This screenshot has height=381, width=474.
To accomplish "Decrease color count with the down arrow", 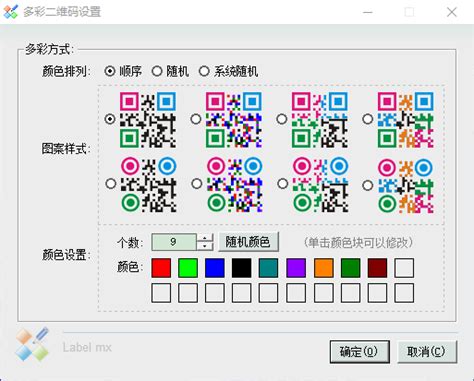I will 205,246.
